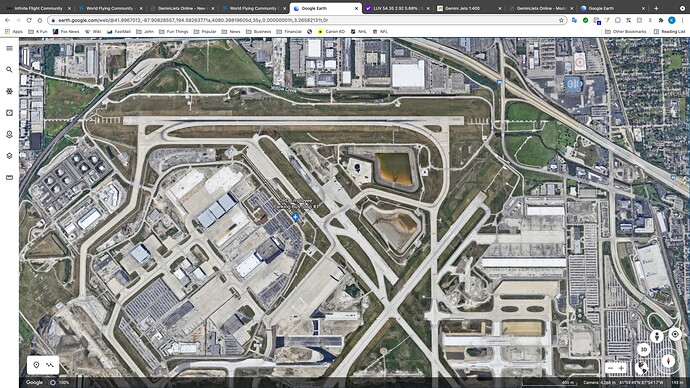Click the globe zoom-out view button

coord(642,367)
